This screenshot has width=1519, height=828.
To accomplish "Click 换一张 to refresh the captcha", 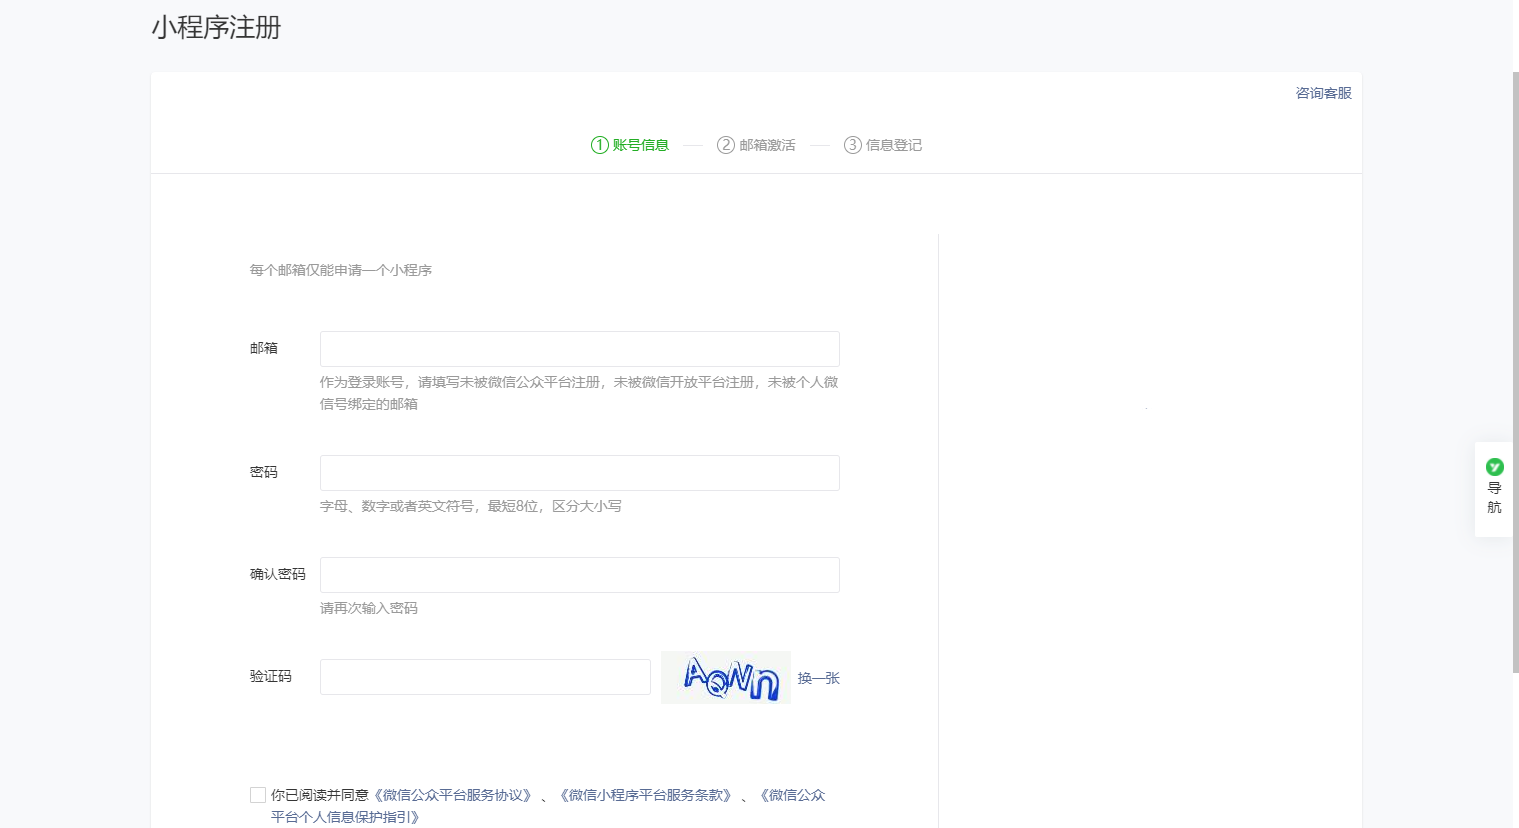I will point(818,678).
